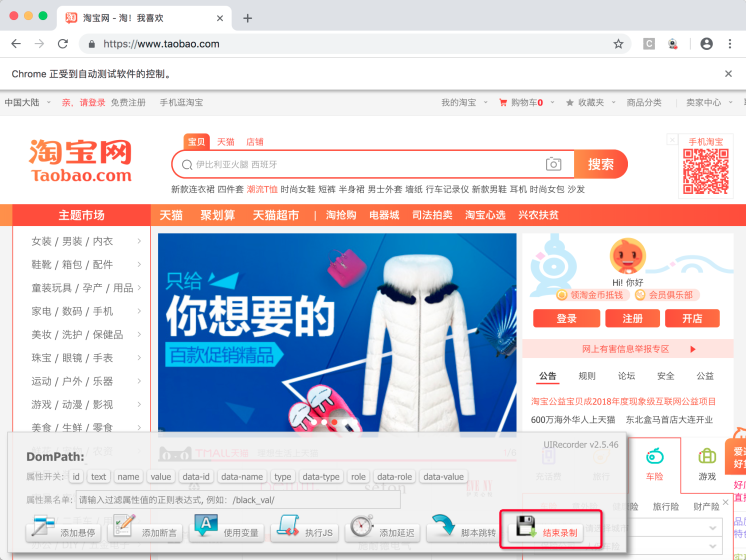Click the 脚本跳转 jump button
This screenshot has height=560, width=746.
[x=464, y=528]
